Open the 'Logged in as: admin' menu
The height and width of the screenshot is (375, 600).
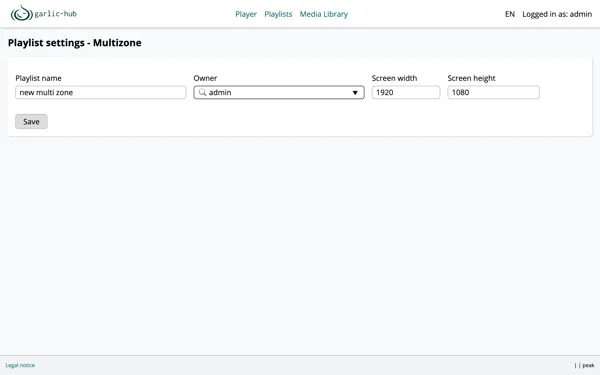tap(557, 14)
